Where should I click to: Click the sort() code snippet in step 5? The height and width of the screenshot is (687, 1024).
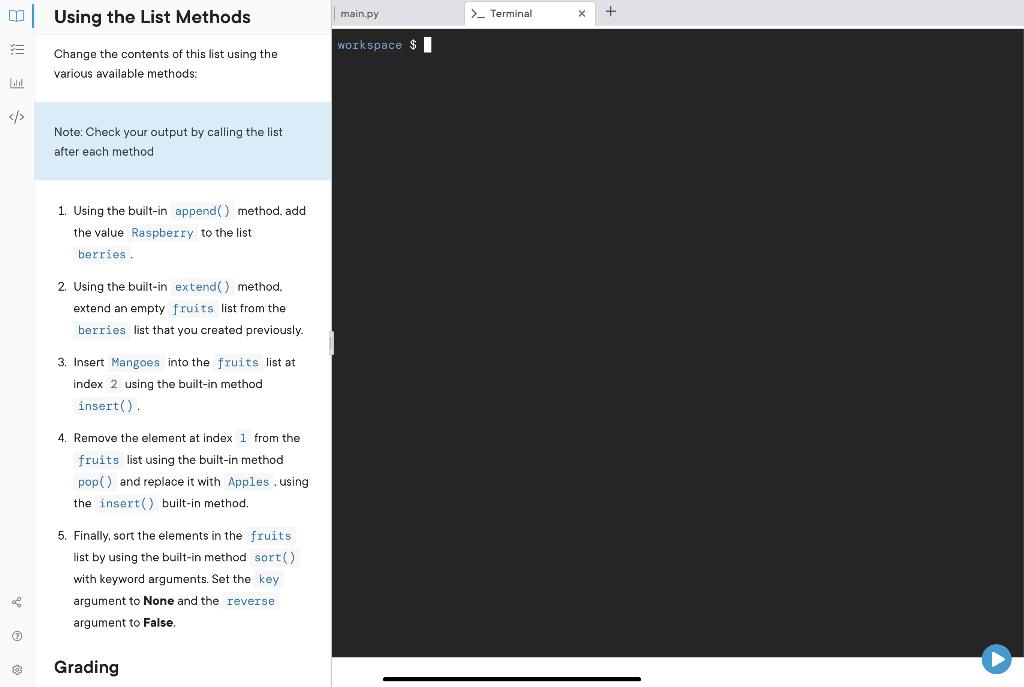274,557
